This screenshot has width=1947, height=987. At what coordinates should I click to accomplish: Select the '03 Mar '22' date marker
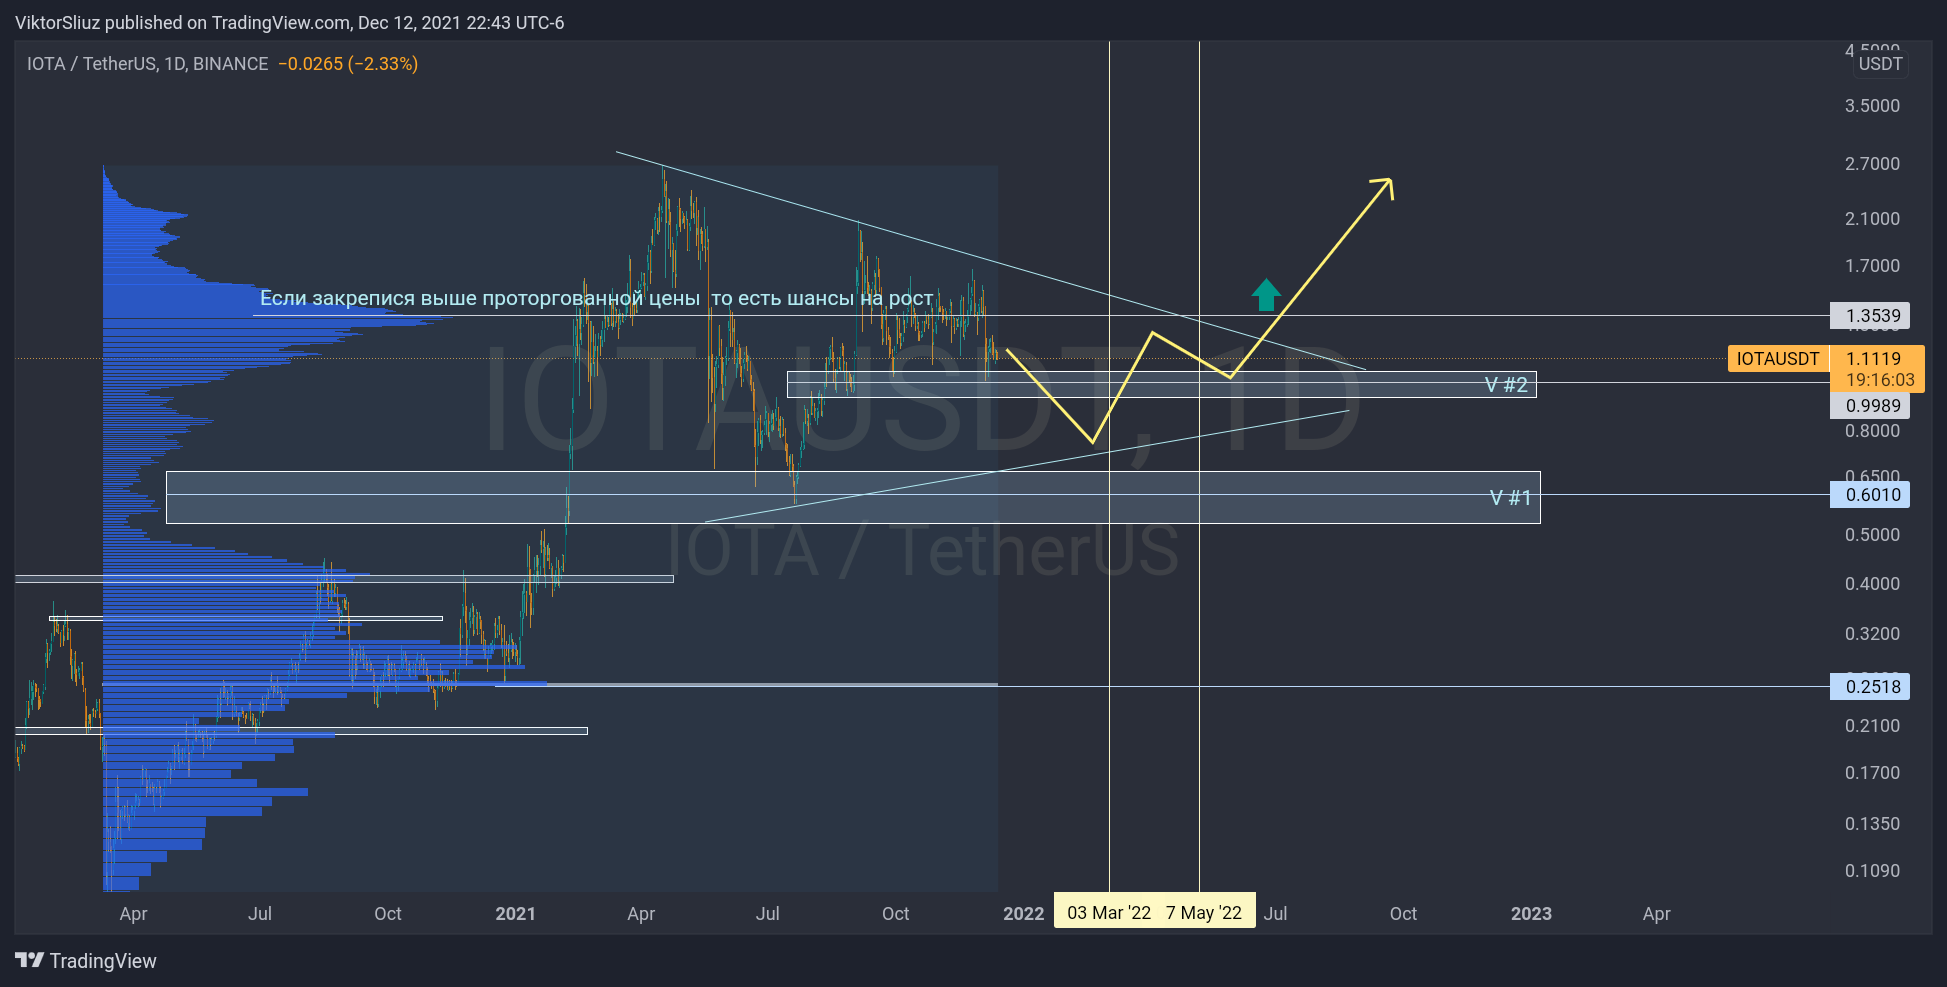[x=1109, y=913]
